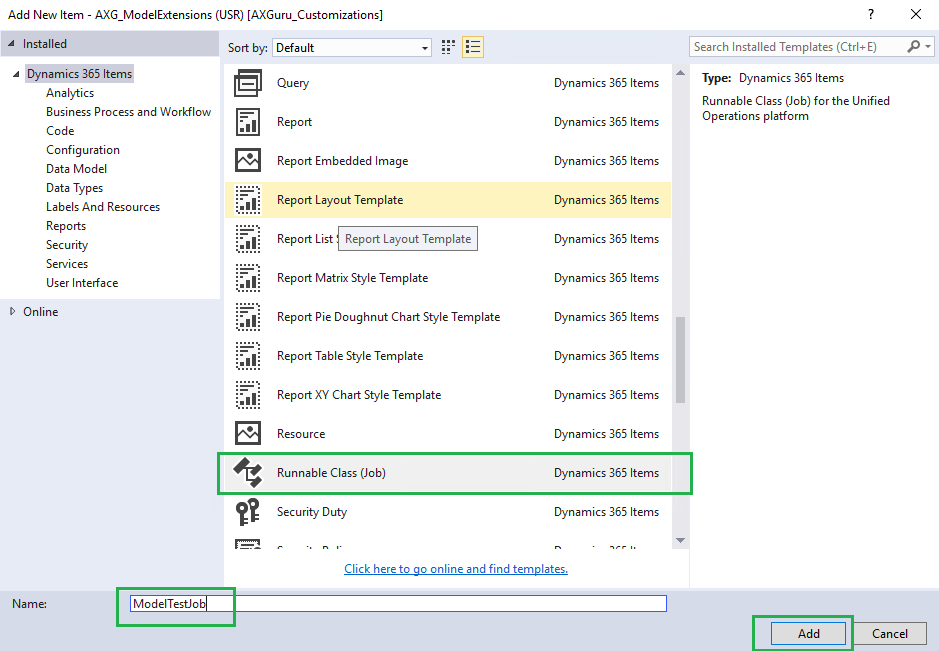
Task: Select Business Process and Workflow category
Action: [x=128, y=112]
